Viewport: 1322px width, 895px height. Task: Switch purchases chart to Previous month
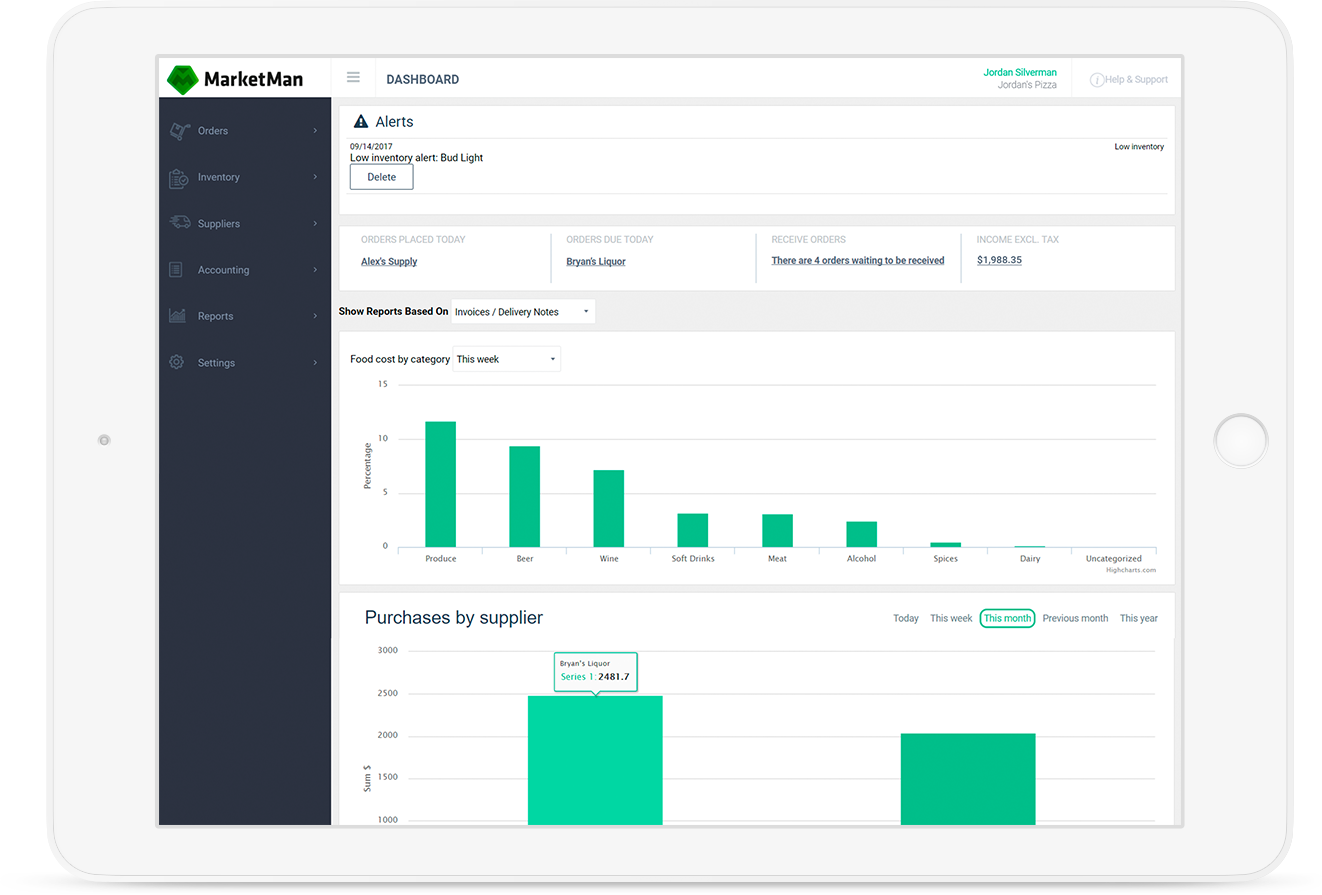point(1075,618)
